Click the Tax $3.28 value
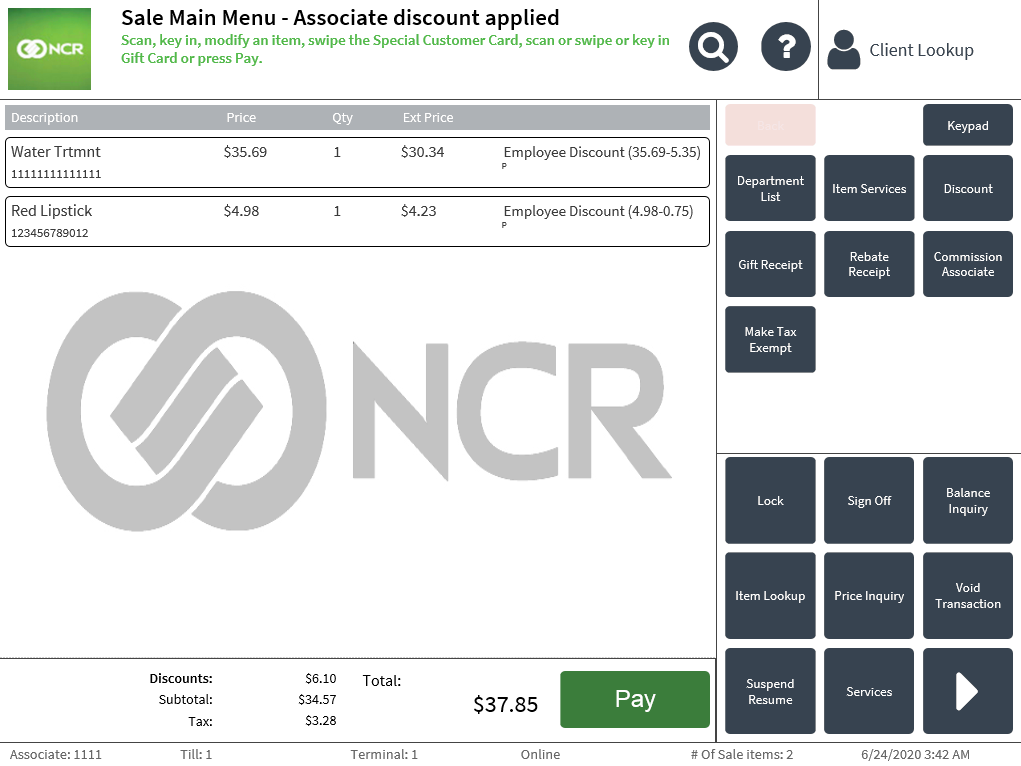This screenshot has width=1021, height=766. click(x=320, y=720)
